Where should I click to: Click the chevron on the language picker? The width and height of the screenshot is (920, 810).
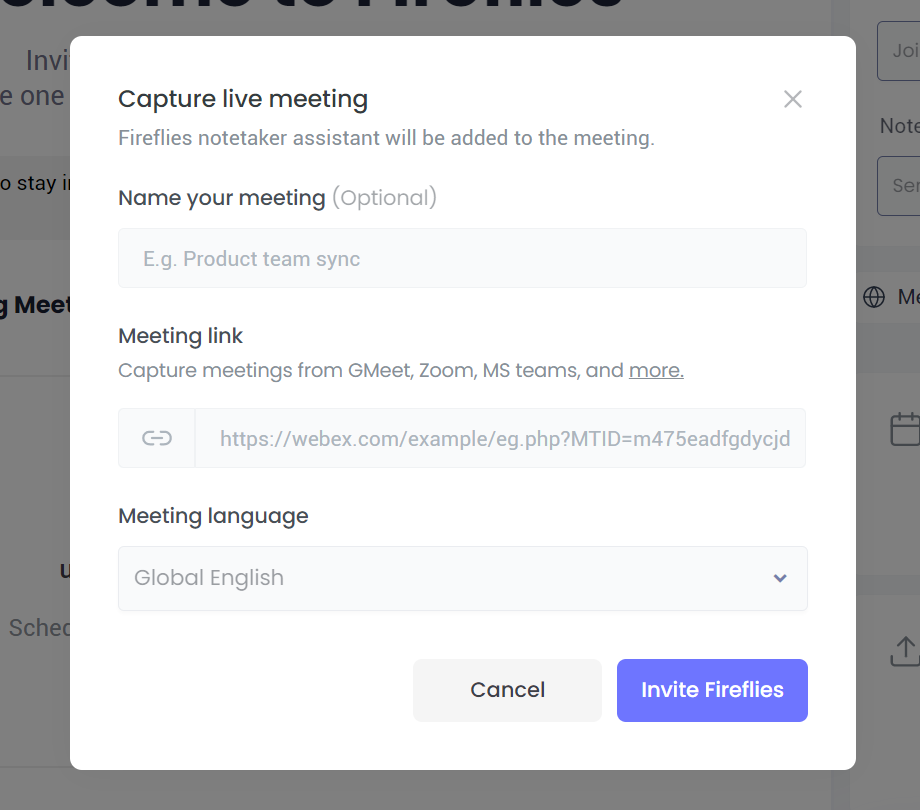[x=779, y=578]
